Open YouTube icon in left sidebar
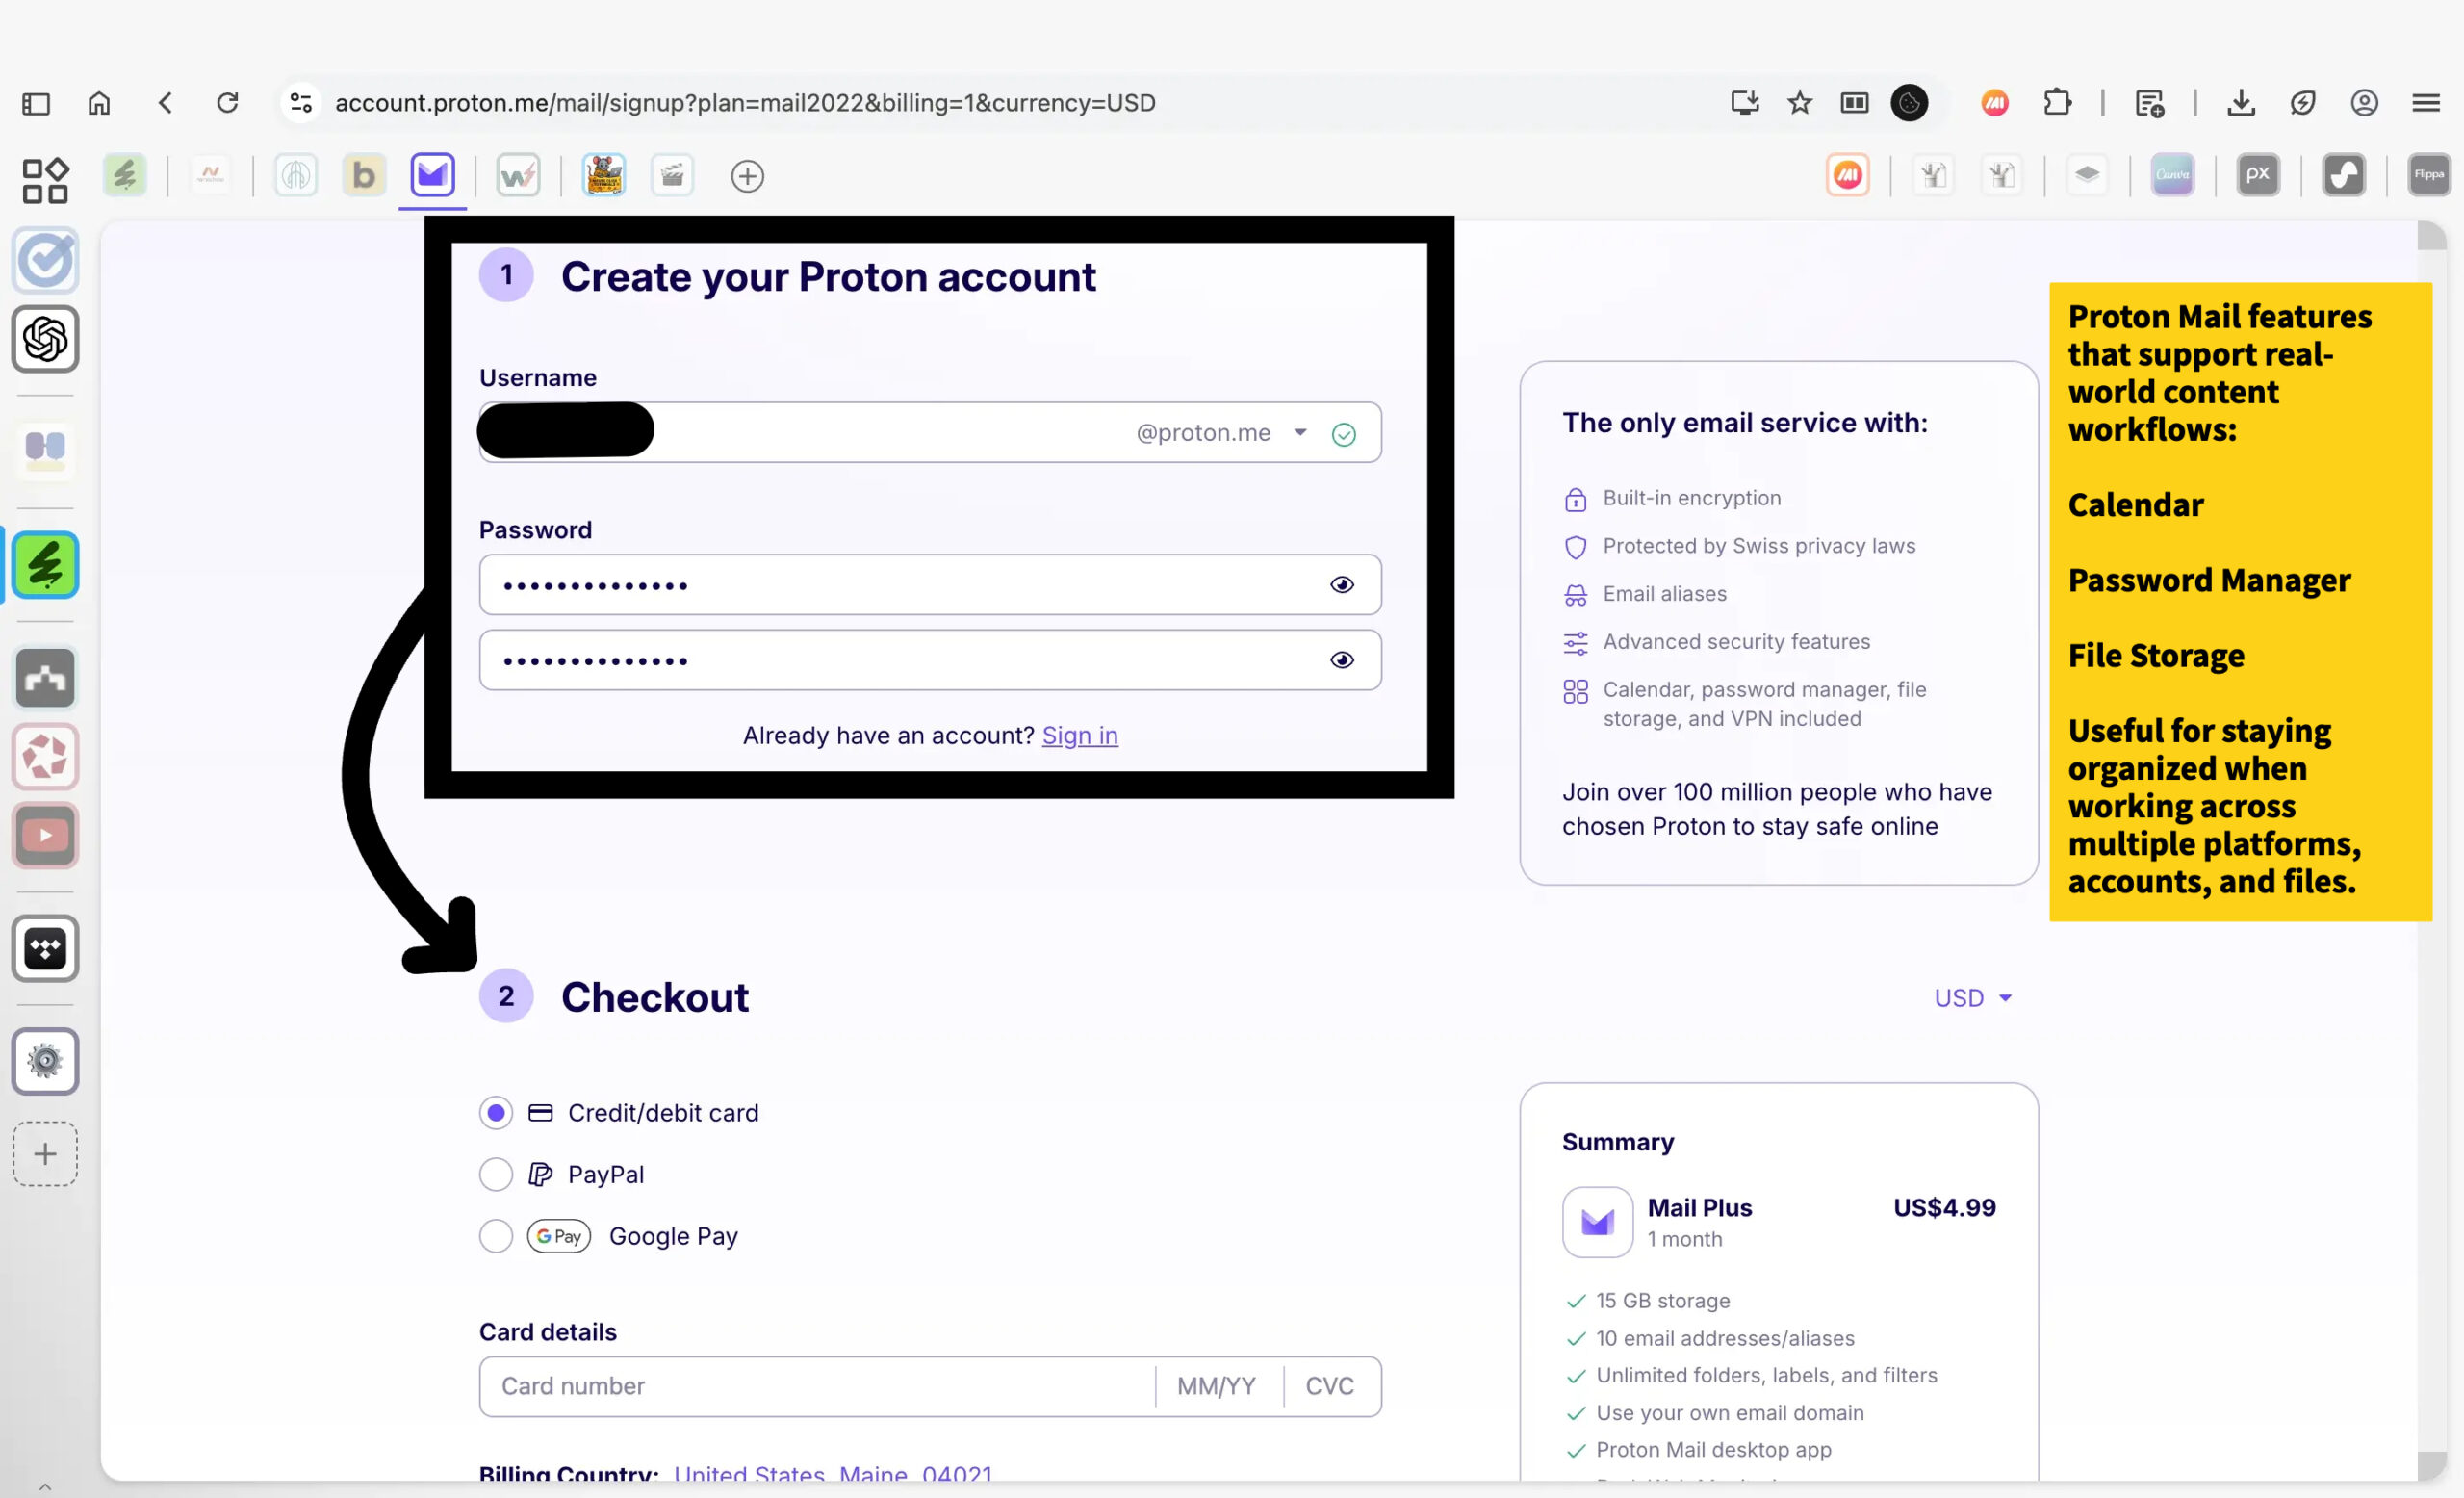The width and height of the screenshot is (2464, 1498). point(45,835)
